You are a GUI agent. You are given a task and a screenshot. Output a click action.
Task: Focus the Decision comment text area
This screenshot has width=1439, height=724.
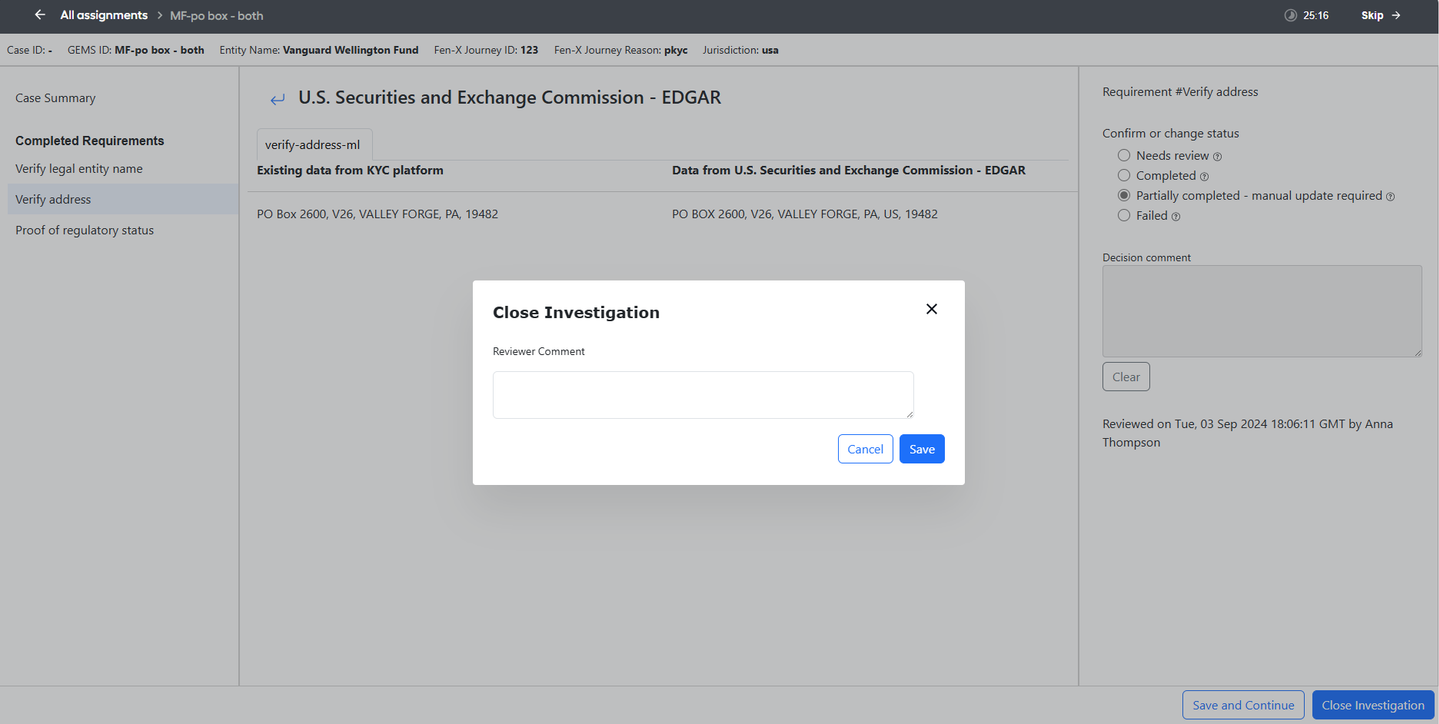(1262, 311)
